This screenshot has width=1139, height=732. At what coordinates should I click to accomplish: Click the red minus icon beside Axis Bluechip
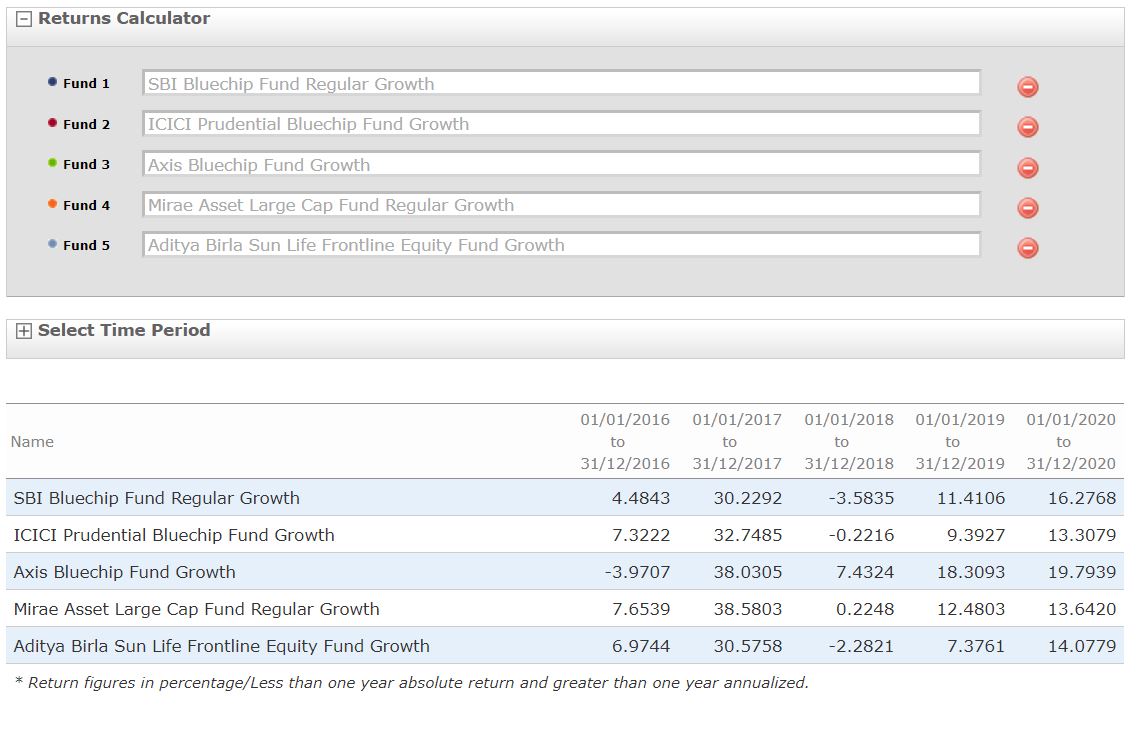(1027, 168)
